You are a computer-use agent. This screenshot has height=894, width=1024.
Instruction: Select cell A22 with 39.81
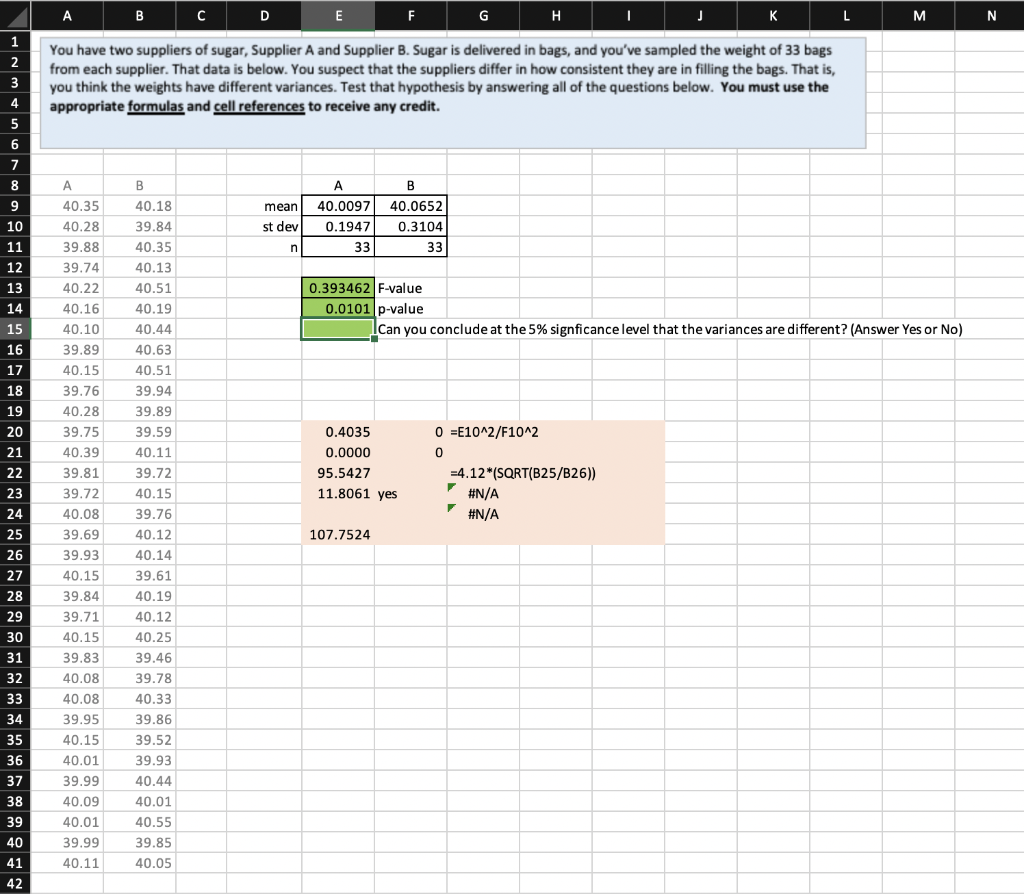tap(67, 473)
